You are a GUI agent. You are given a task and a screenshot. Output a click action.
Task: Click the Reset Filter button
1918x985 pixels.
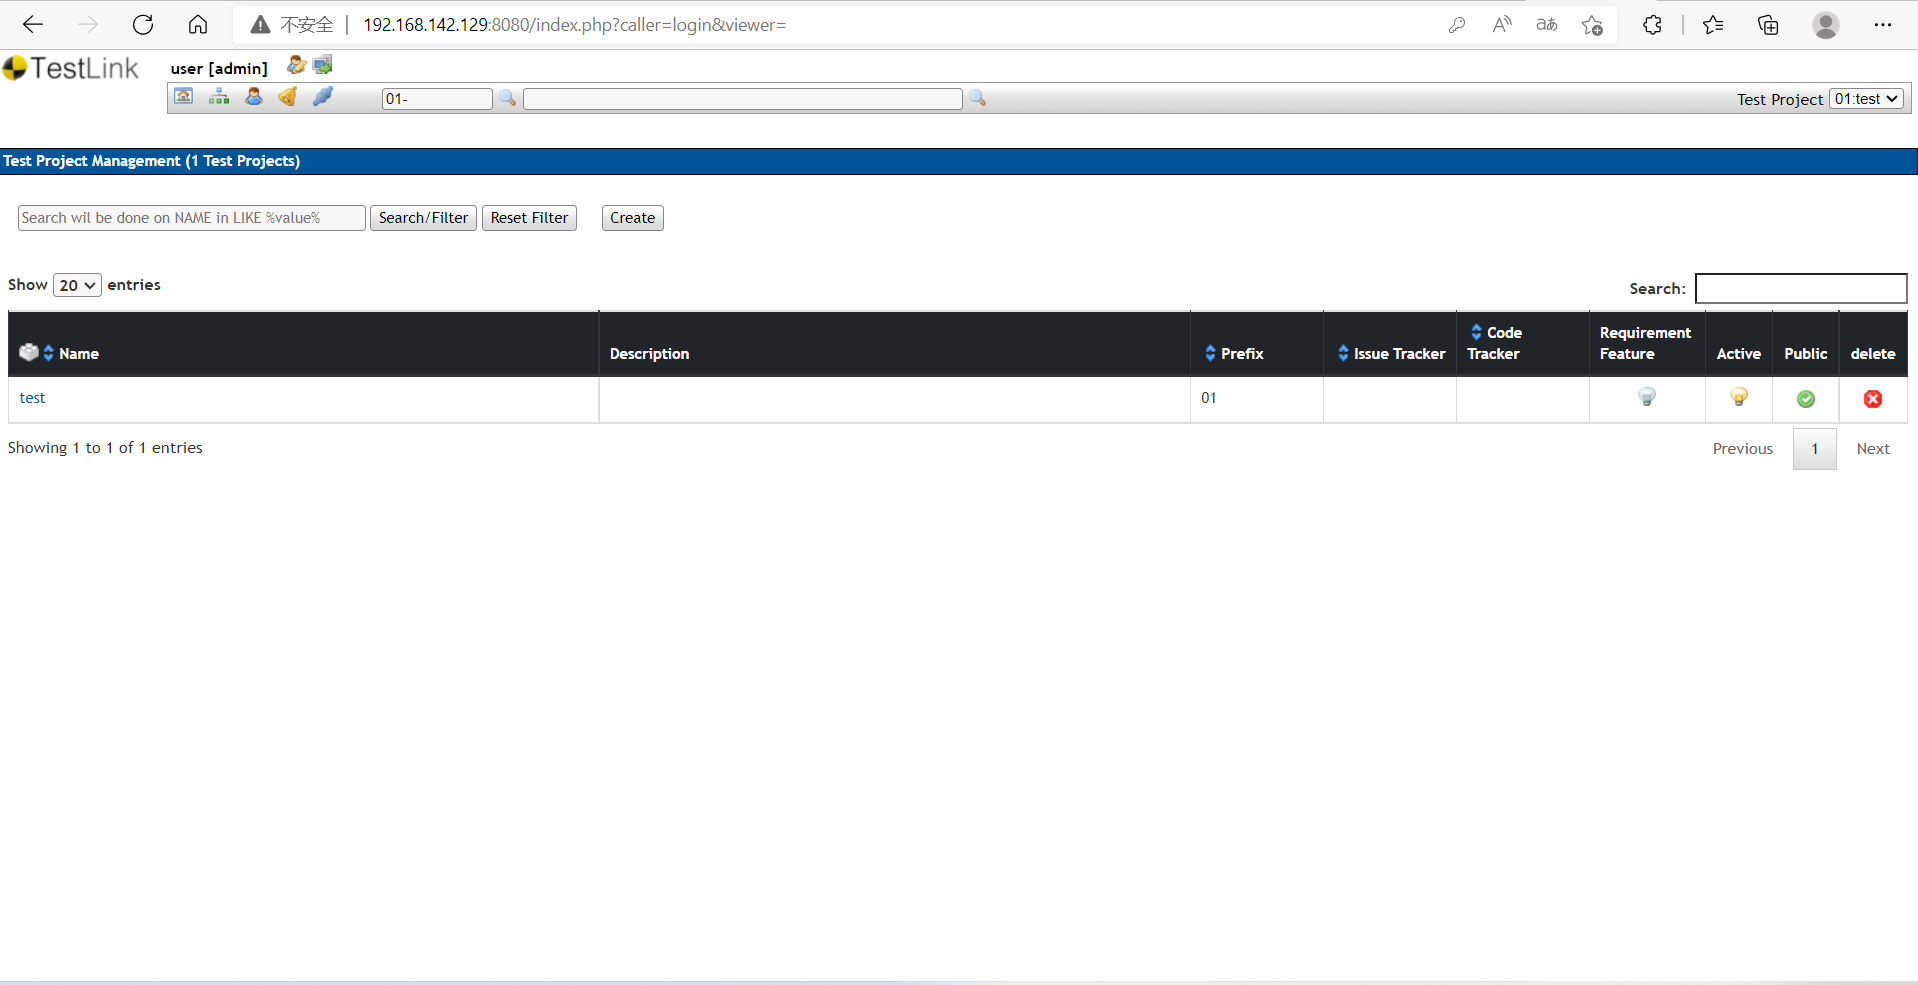click(x=529, y=218)
